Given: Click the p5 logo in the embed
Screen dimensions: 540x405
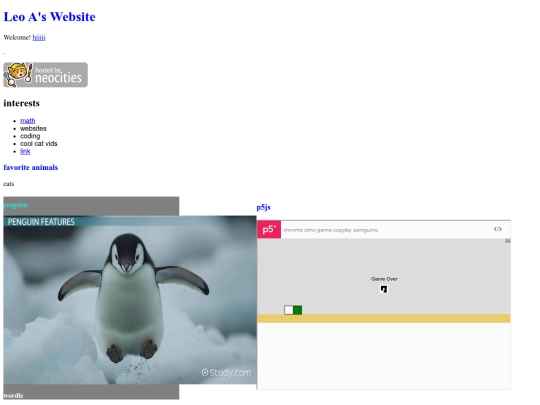Looking at the screenshot, I should pyautogui.click(x=269, y=229).
